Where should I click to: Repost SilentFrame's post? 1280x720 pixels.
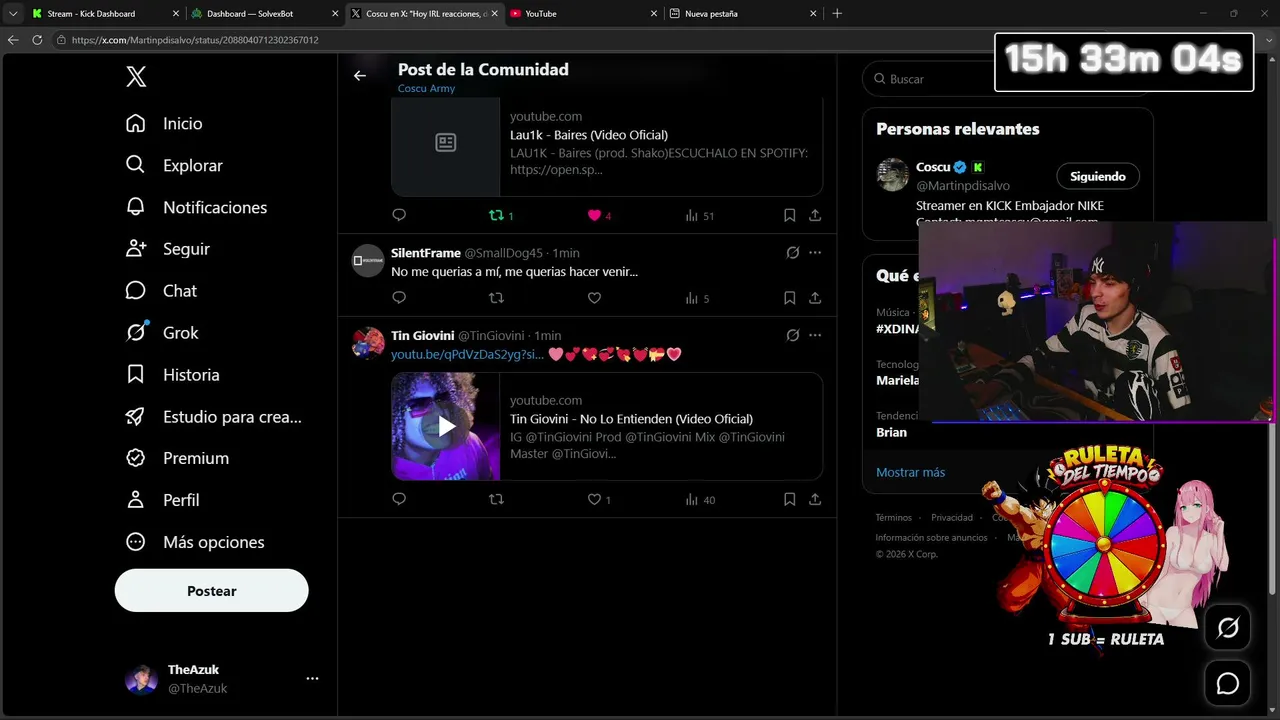pos(496,298)
